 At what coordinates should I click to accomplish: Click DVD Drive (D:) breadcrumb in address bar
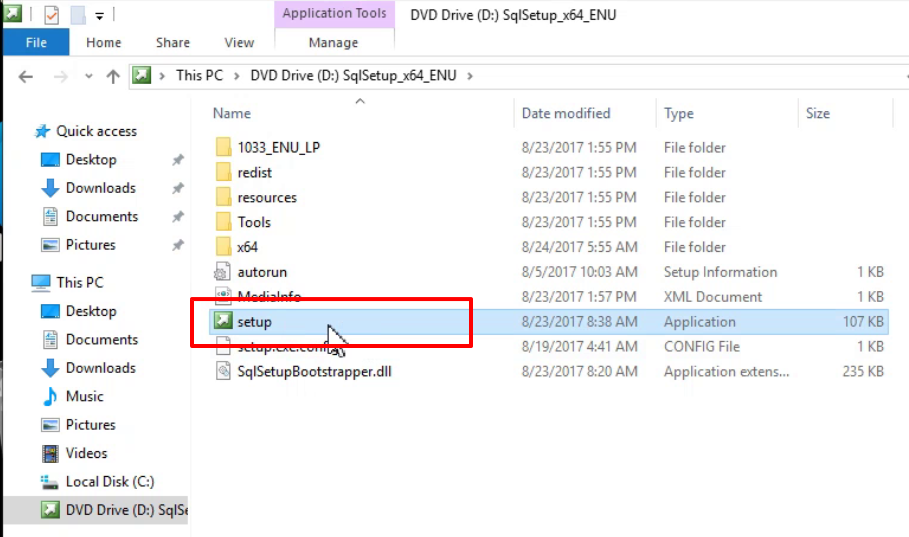tap(353, 75)
